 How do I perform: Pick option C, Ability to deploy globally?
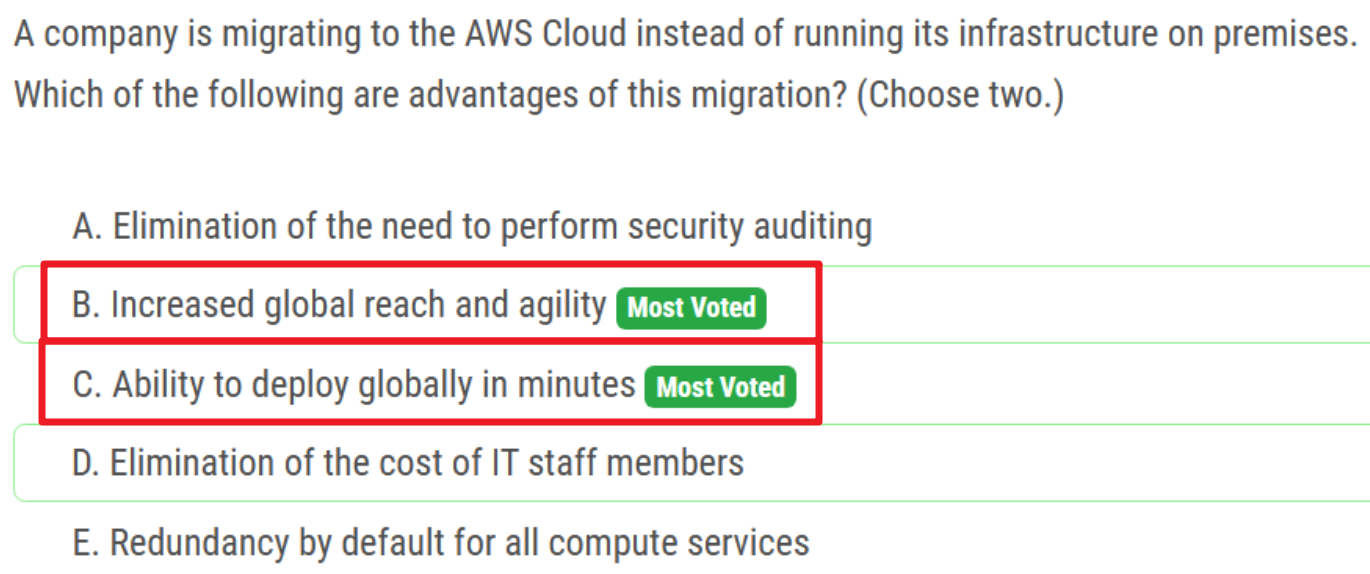pos(354,385)
